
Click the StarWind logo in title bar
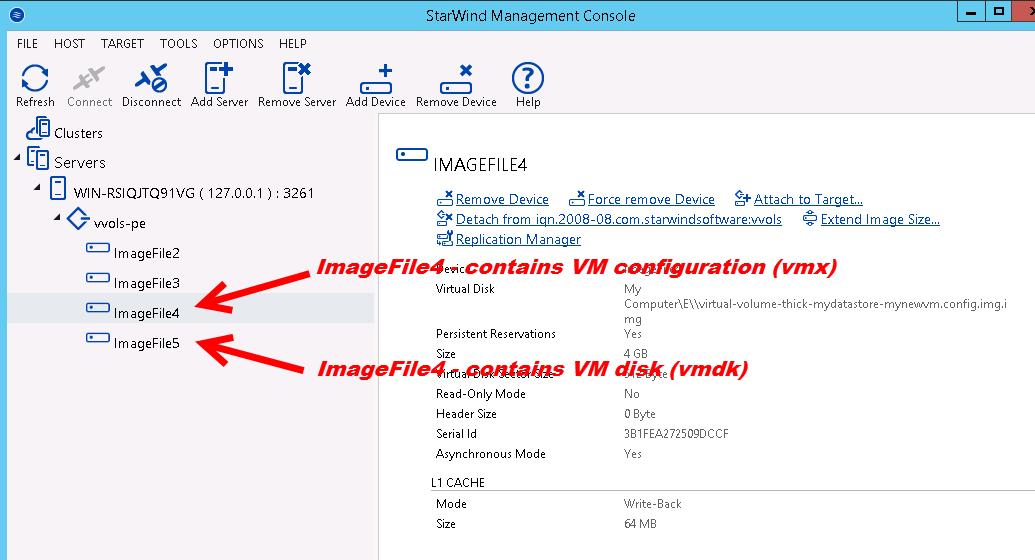pyautogui.click(x=17, y=15)
